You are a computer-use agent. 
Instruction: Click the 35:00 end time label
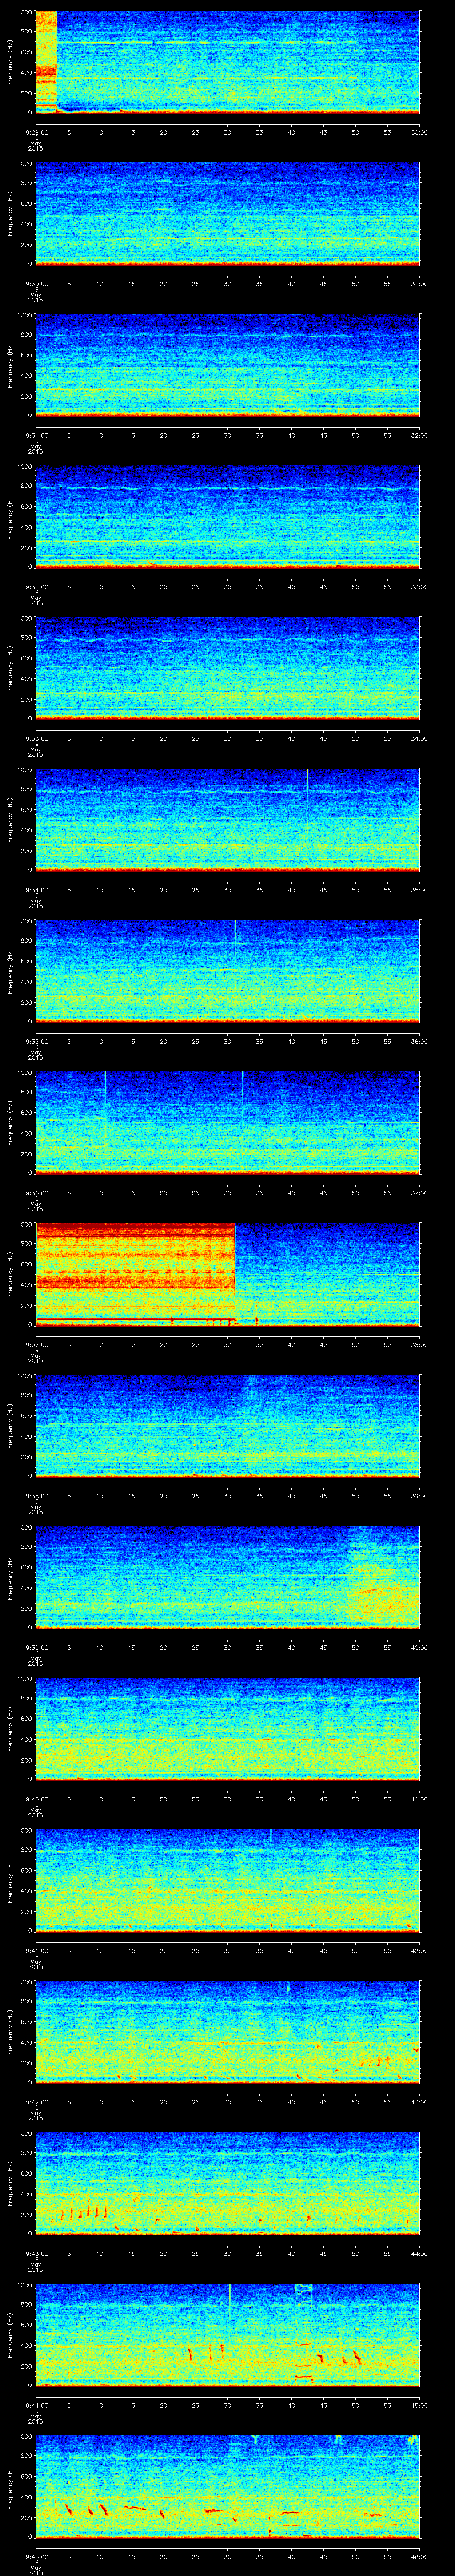[x=419, y=890]
